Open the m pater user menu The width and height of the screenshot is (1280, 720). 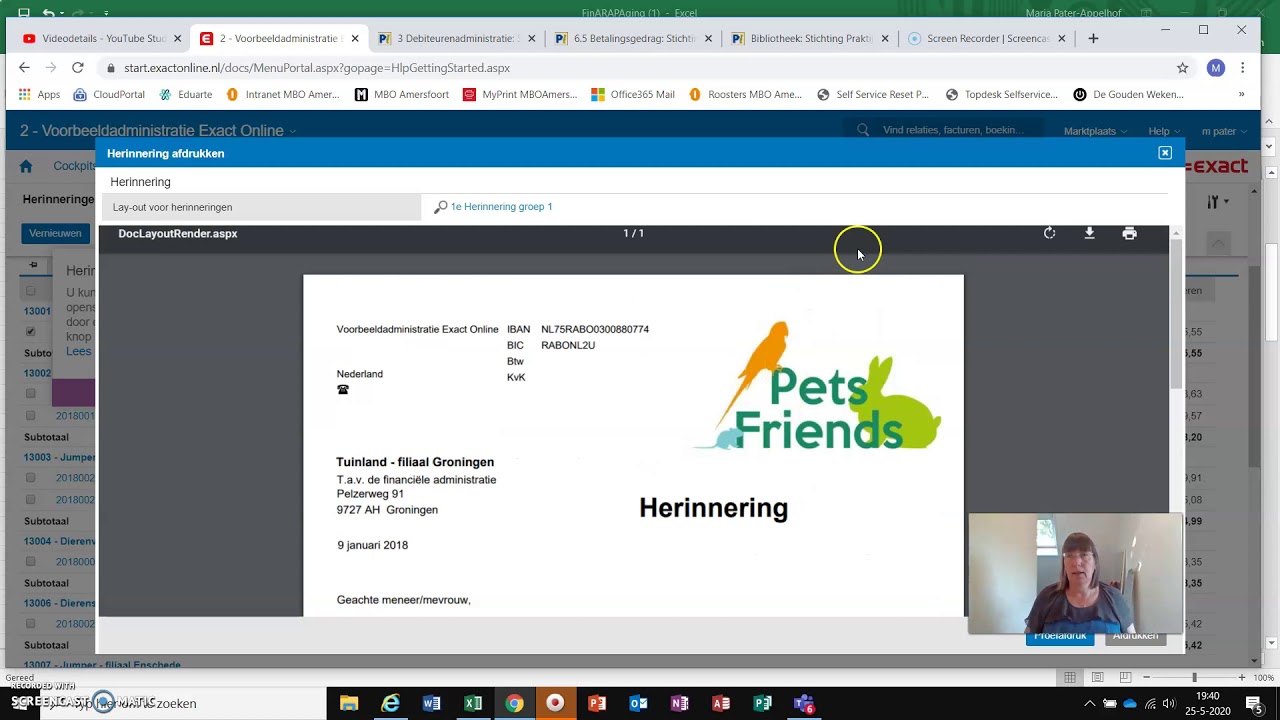(1224, 131)
